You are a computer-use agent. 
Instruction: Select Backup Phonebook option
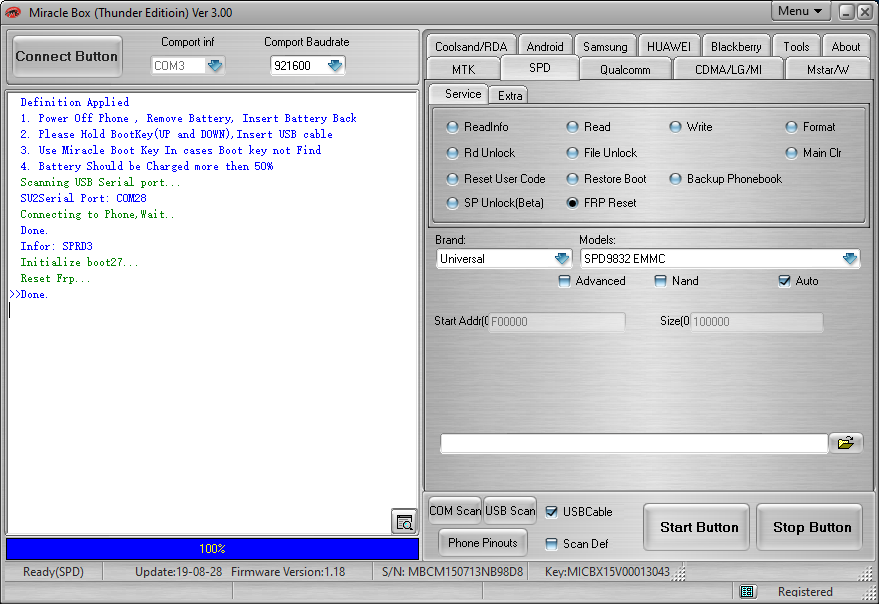click(725, 179)
